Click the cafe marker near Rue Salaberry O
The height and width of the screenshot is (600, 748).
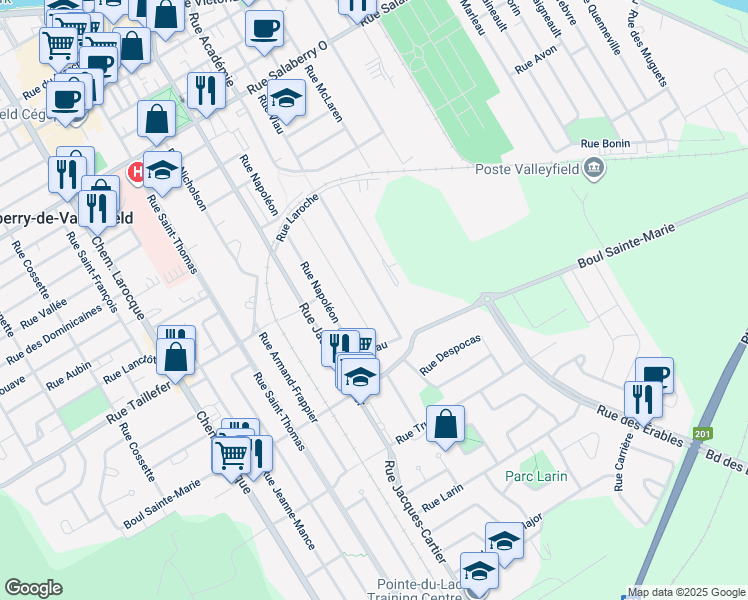pos(264,30)
